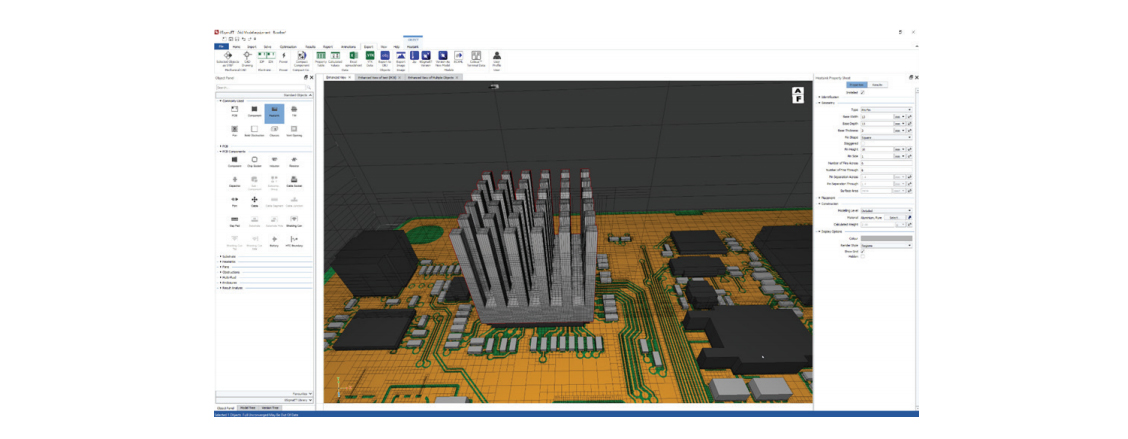Switch to the Home ribbon tab

(237, 47)
